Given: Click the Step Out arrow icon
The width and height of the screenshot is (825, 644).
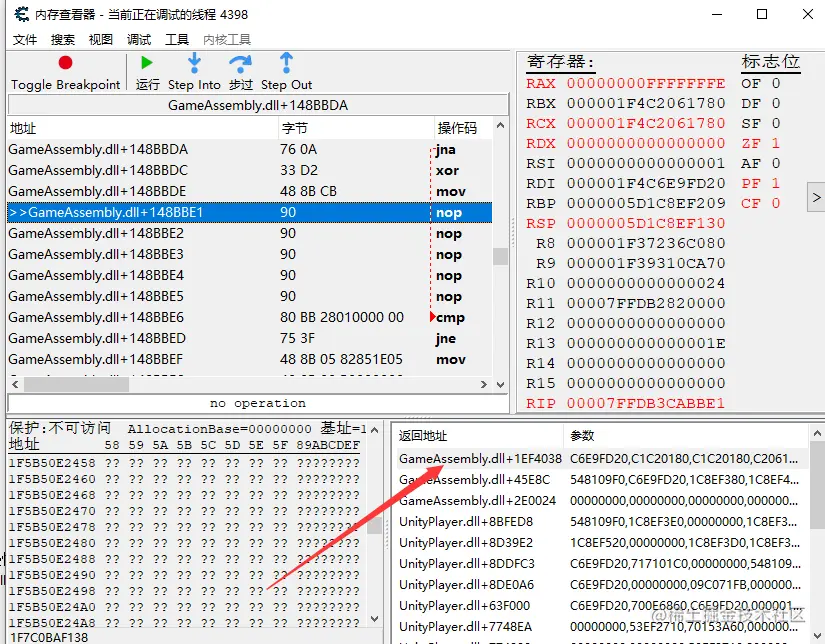Looking at the screenshot, I should coord(286,63).
